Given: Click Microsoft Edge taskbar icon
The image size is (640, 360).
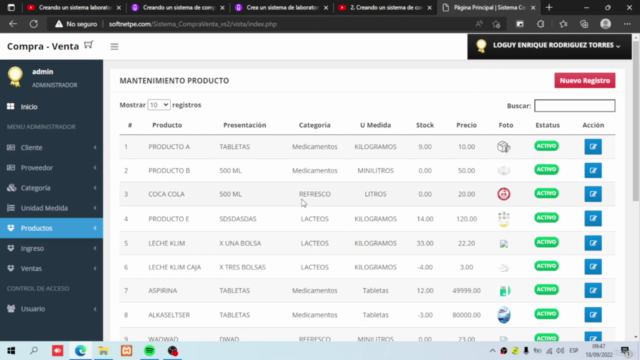Looking at the screenshot, I should click(x=80, y=351).
